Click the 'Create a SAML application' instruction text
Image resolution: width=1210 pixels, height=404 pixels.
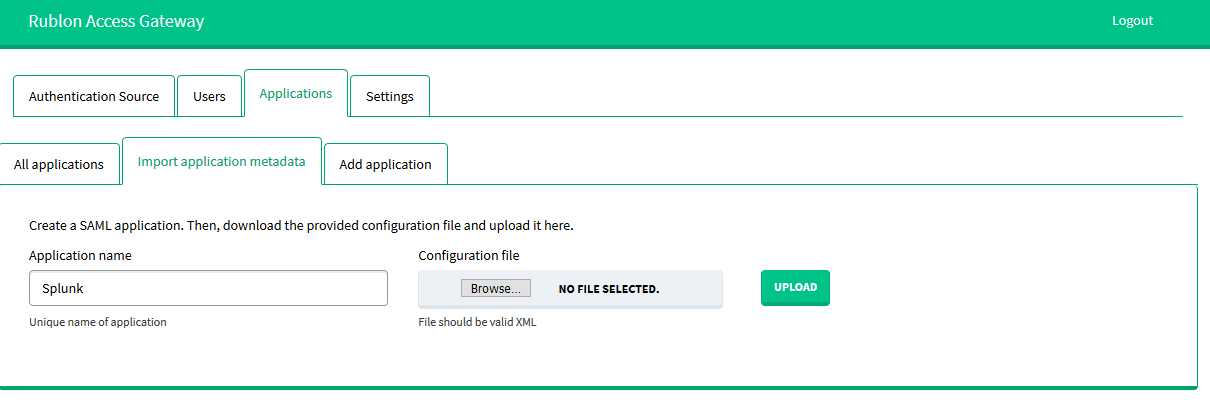click(x=301, y=226)
